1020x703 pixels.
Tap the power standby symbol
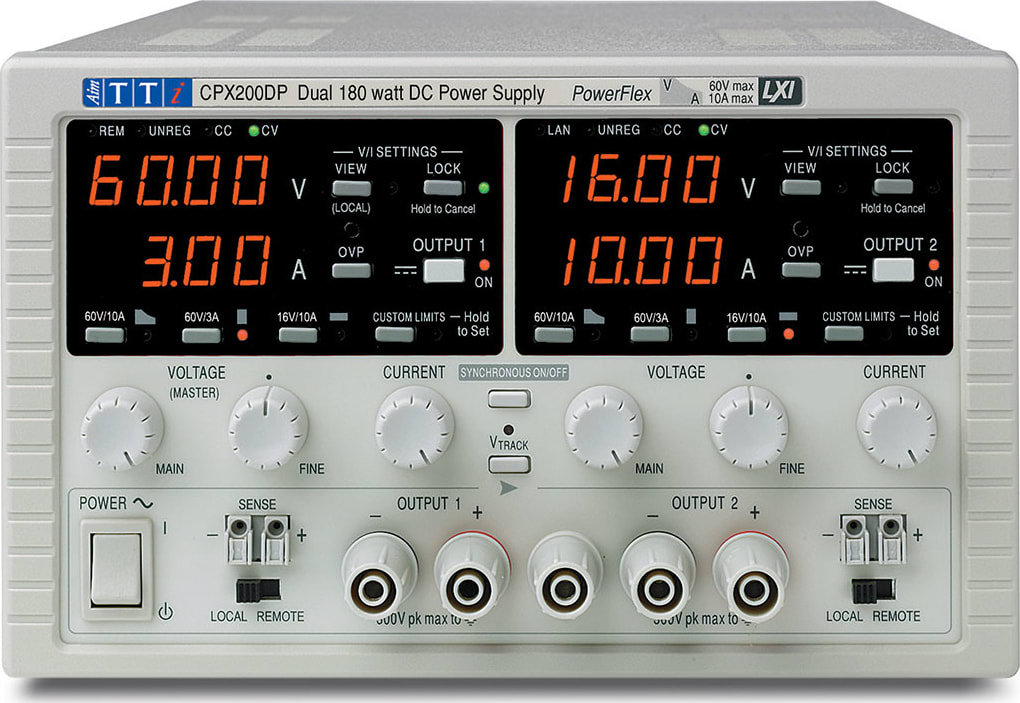click(166, 612)
